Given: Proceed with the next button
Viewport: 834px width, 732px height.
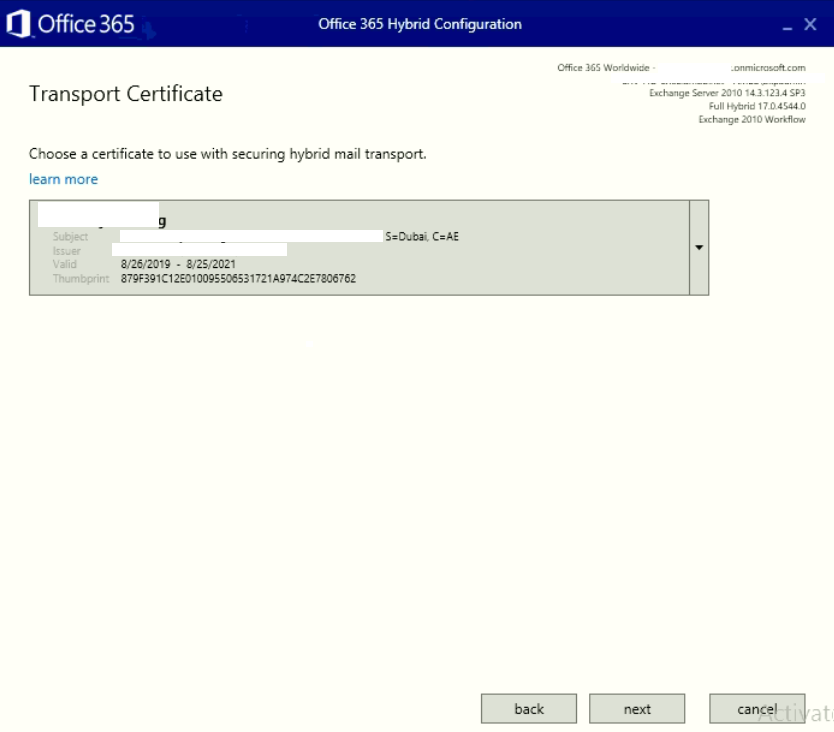Looking at the screenshot, I should pyautogui.click(x=637, y=709).
